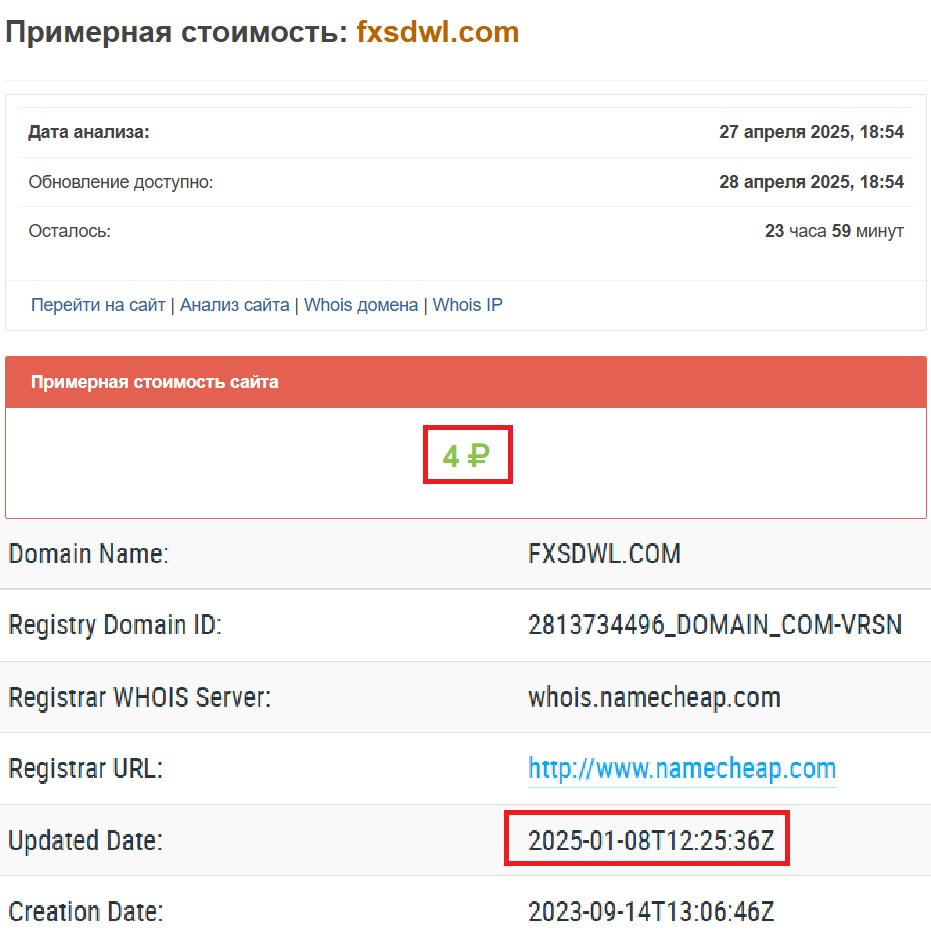Click the "Анализ сайта" link

click(235, 305)
